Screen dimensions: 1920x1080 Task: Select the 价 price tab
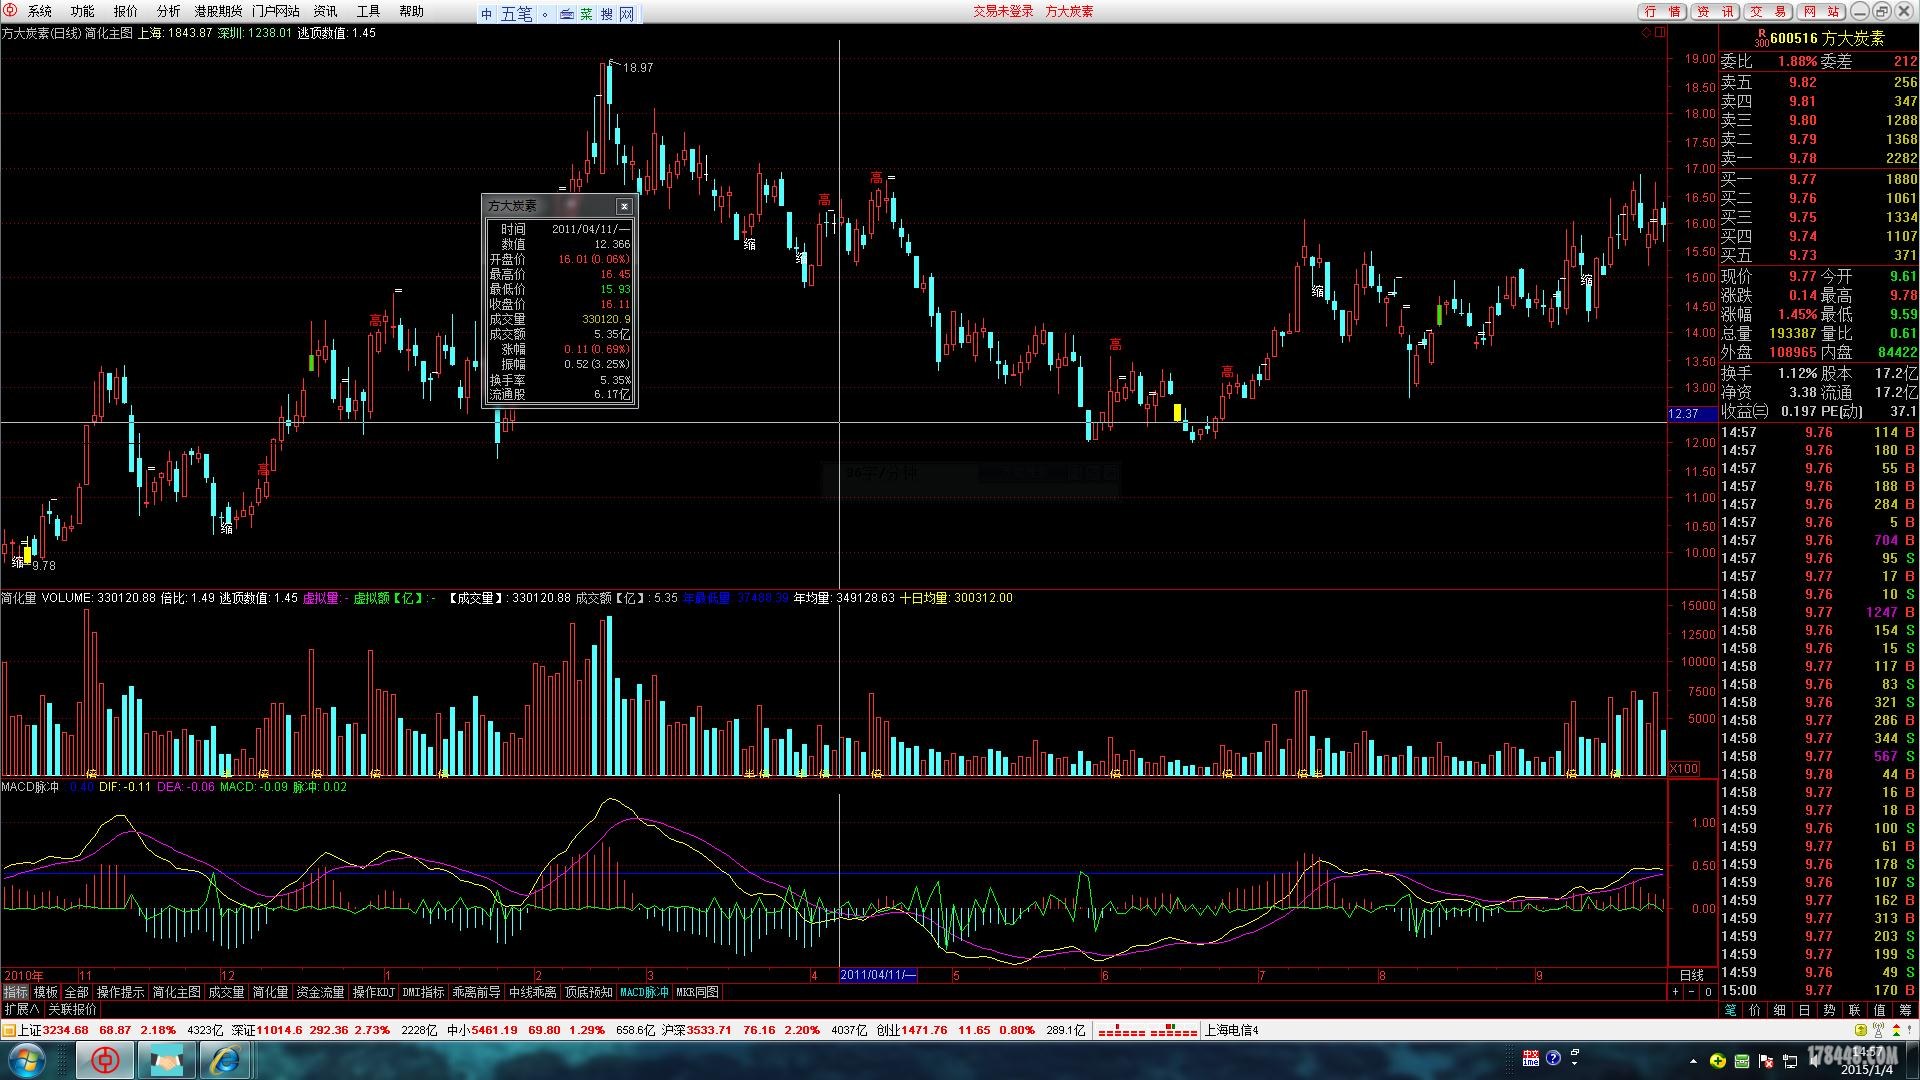pos(1755,1010)
